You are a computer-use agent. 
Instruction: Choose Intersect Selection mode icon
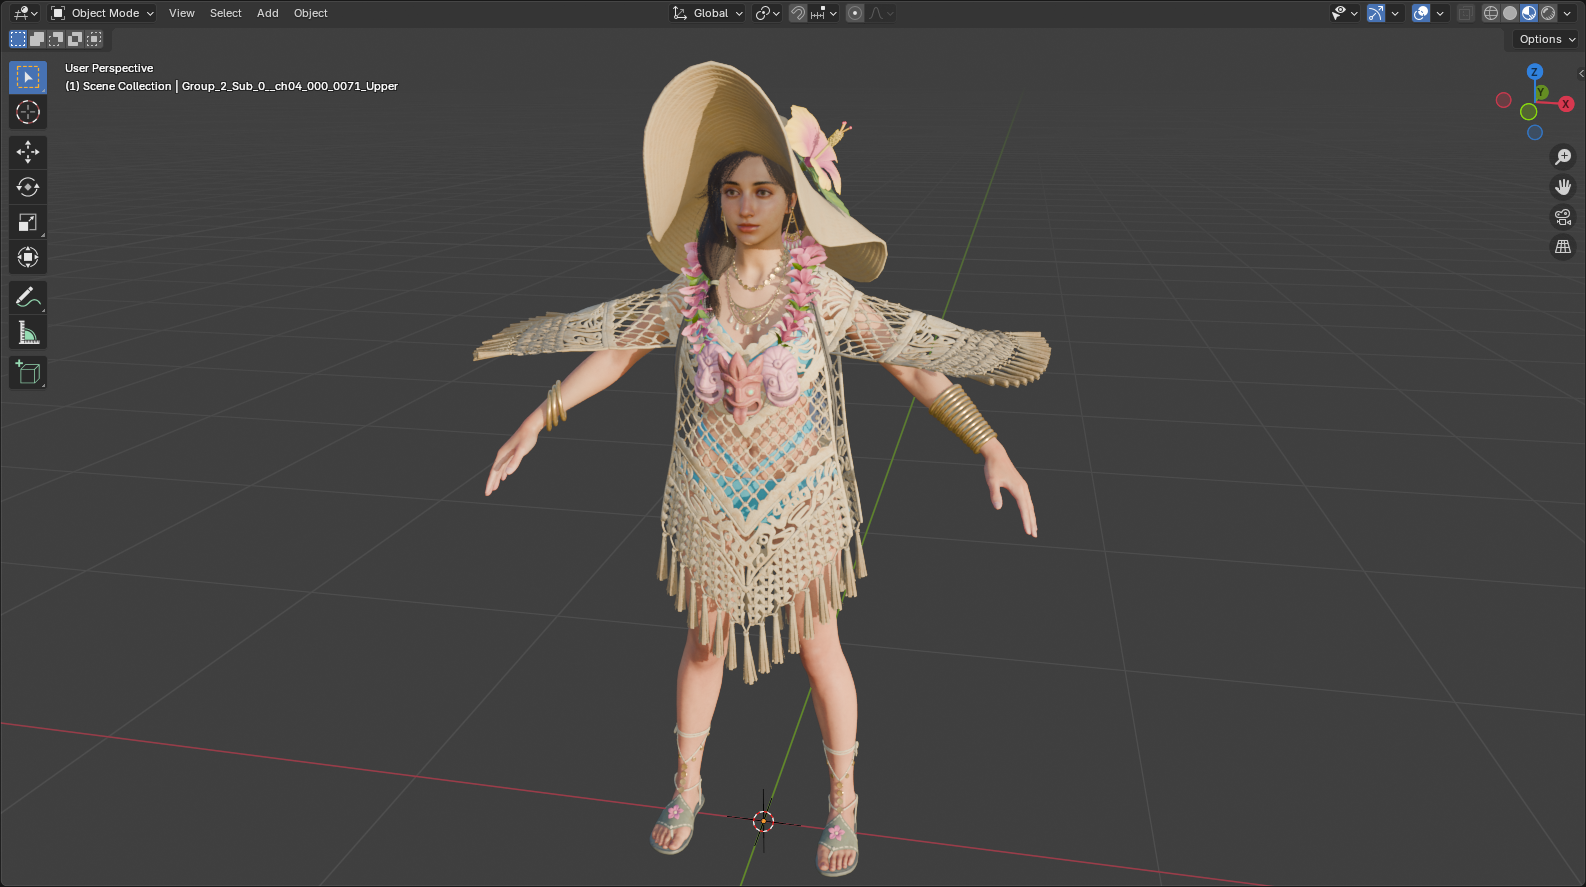[x=94, y=39]
